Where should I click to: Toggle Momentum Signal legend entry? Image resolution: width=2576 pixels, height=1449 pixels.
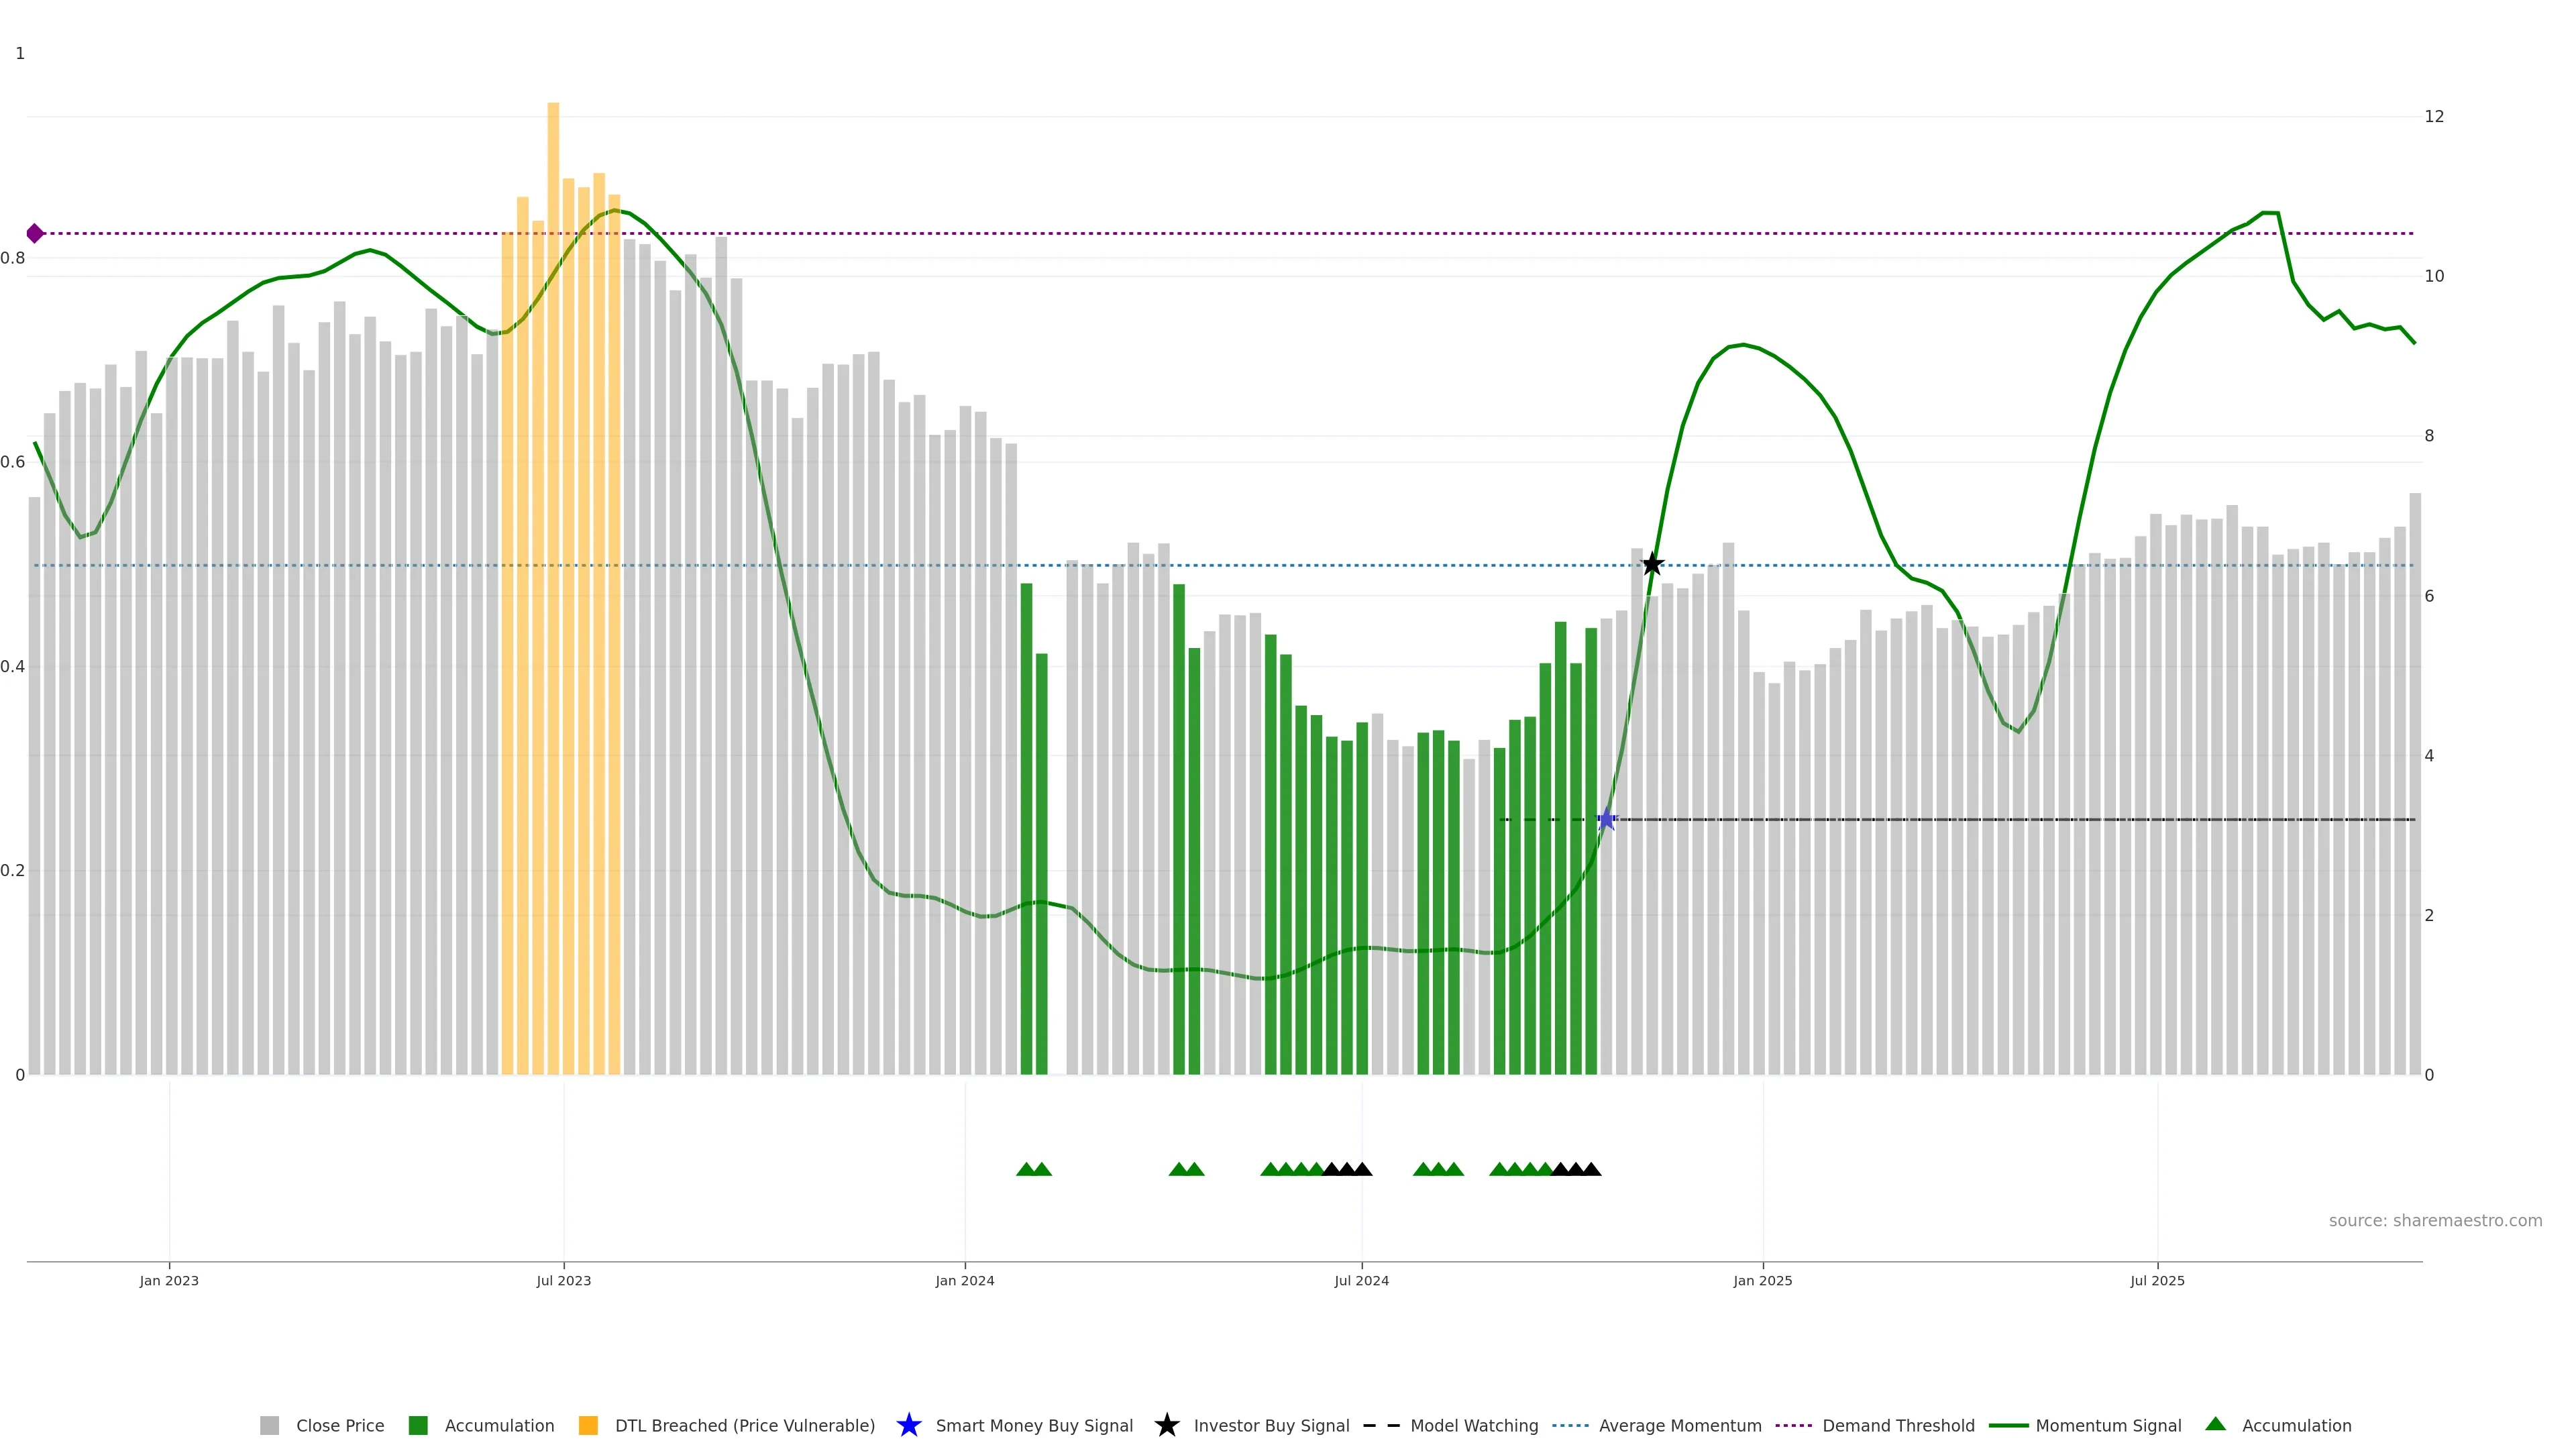pyautogui.click(x=2108, y=1426)
